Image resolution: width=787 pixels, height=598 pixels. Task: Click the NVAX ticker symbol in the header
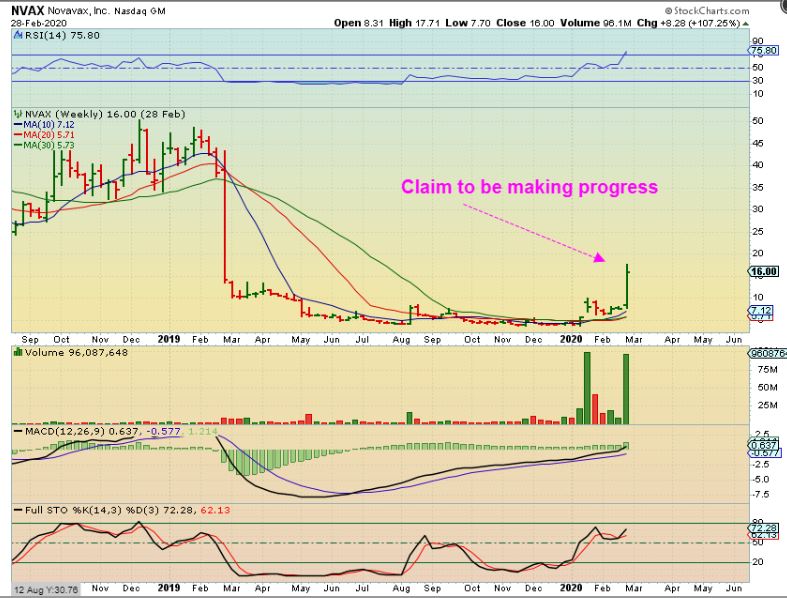[28, 10]
